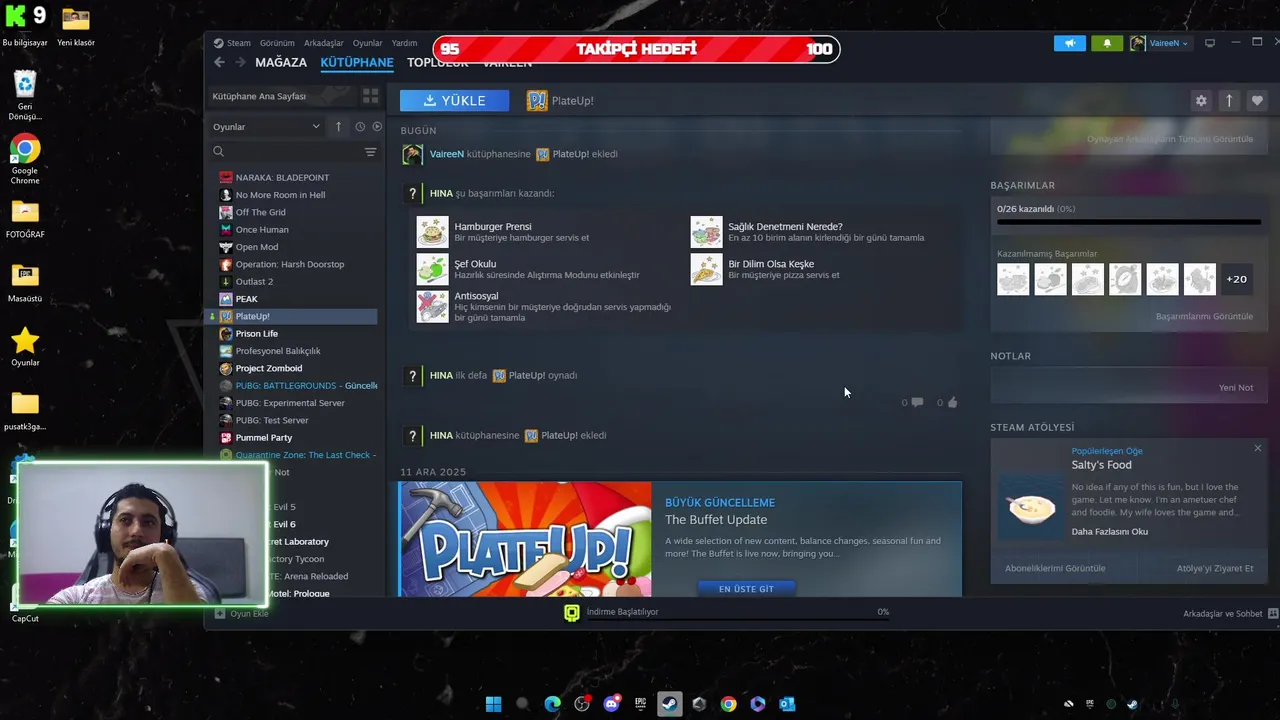1280x720 pixels.
Task: Select Once Human in game list
Action: tap(262, 230)
